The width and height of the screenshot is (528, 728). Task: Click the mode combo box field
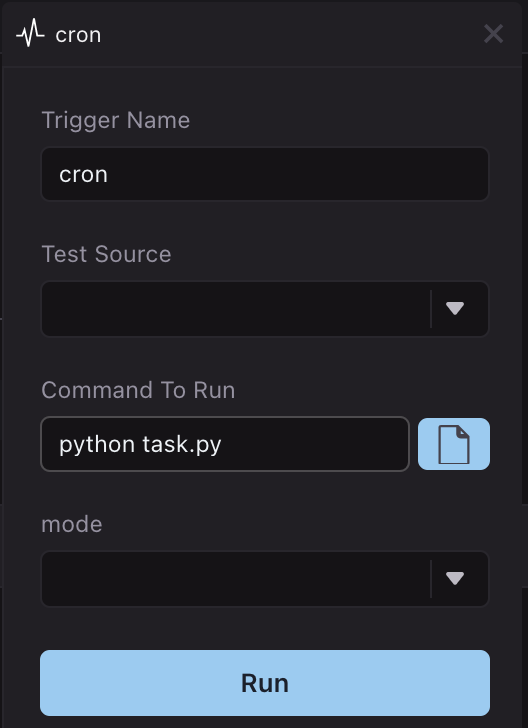pos(265,578)
